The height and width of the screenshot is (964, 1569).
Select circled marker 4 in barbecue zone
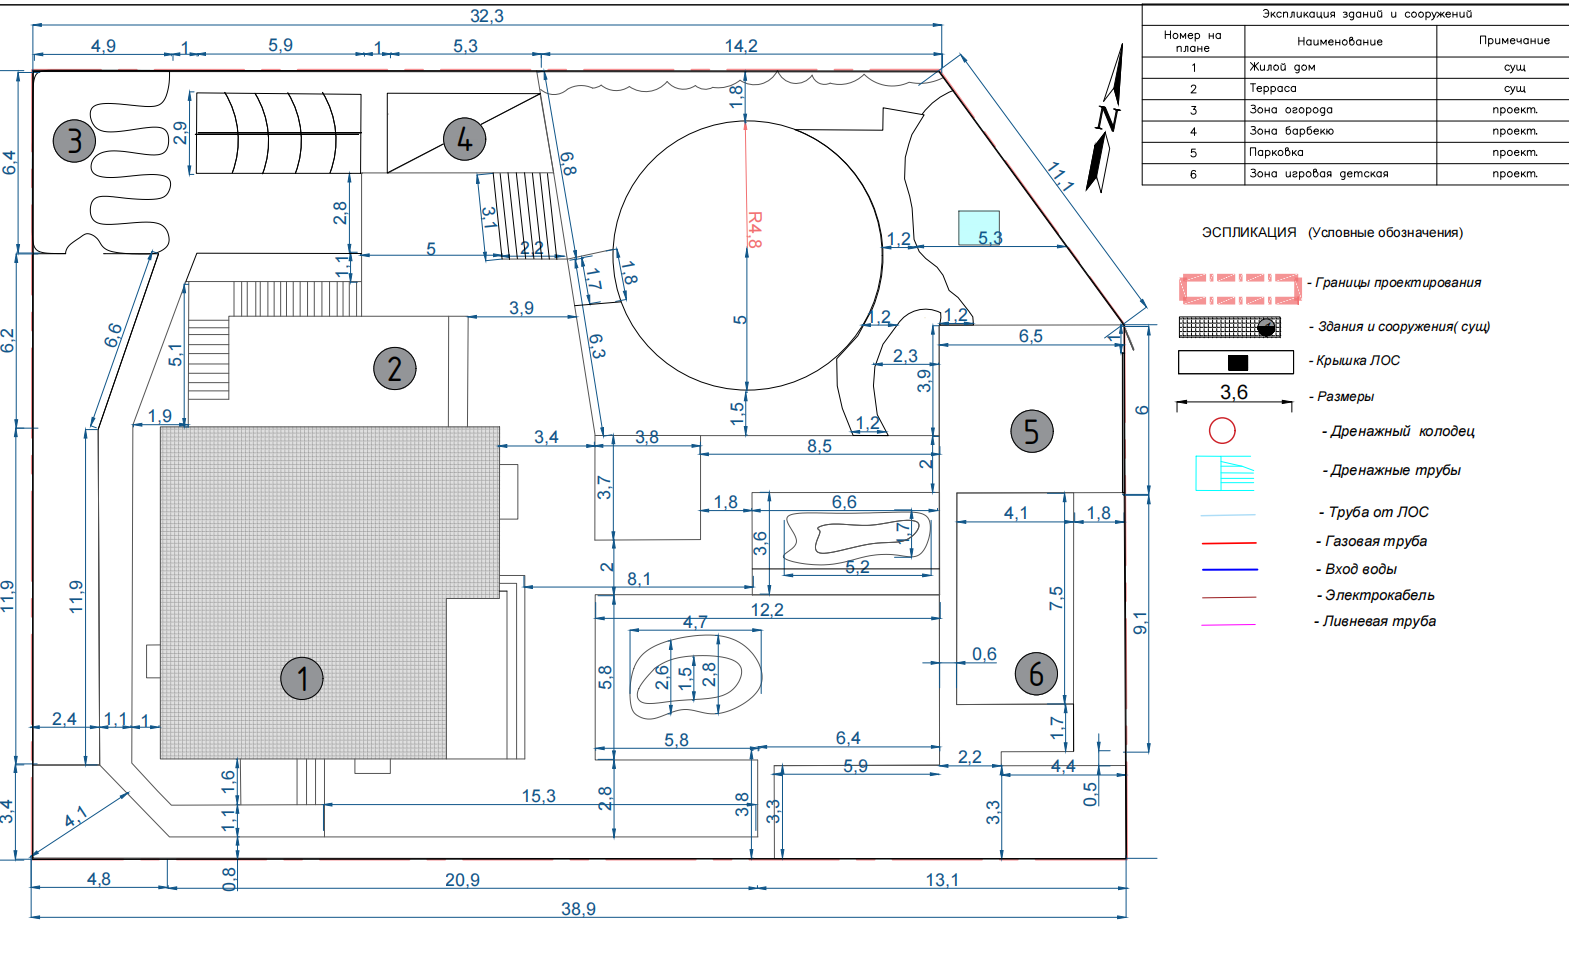(464, 139)
